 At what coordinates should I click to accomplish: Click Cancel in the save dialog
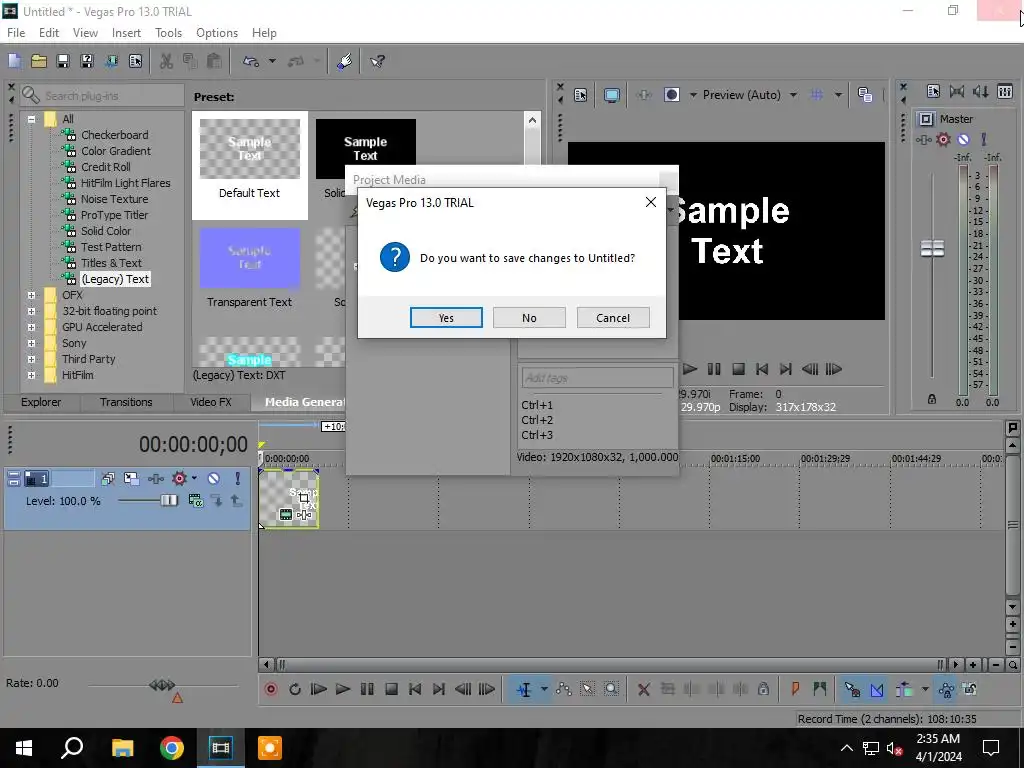tap(613, 318)
